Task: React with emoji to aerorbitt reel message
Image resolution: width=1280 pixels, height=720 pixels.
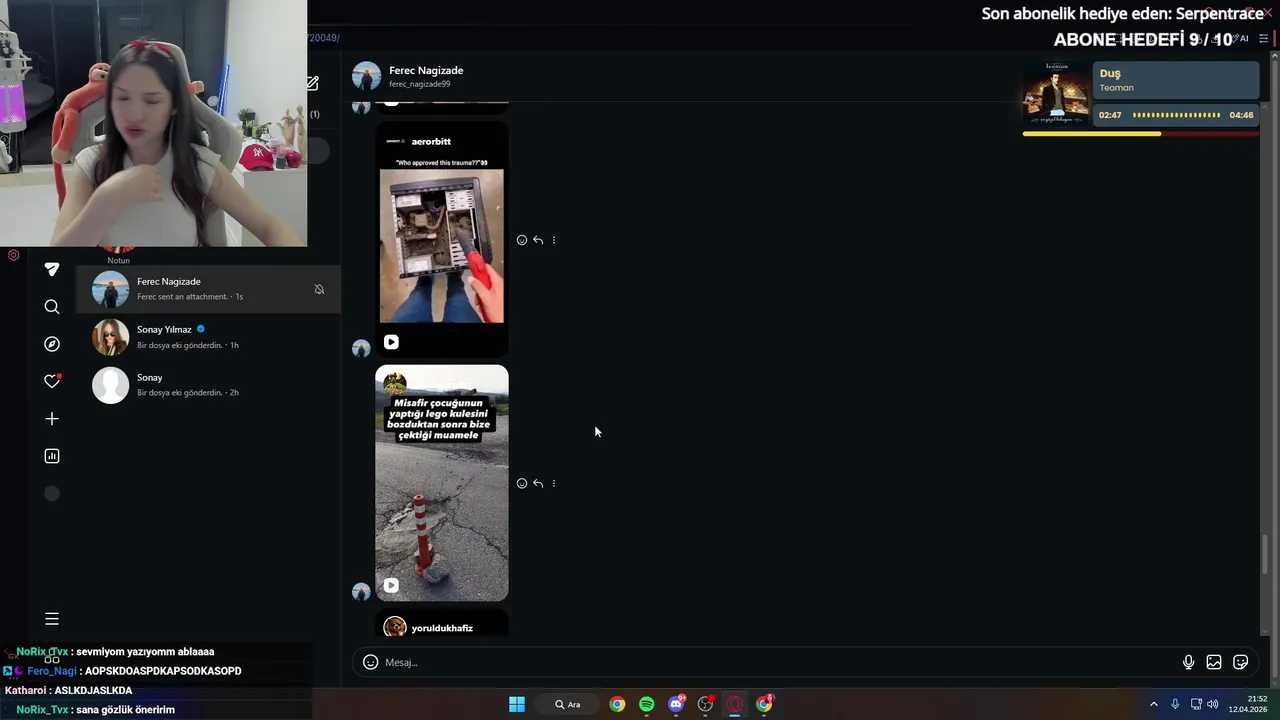Action: (522, 240)
